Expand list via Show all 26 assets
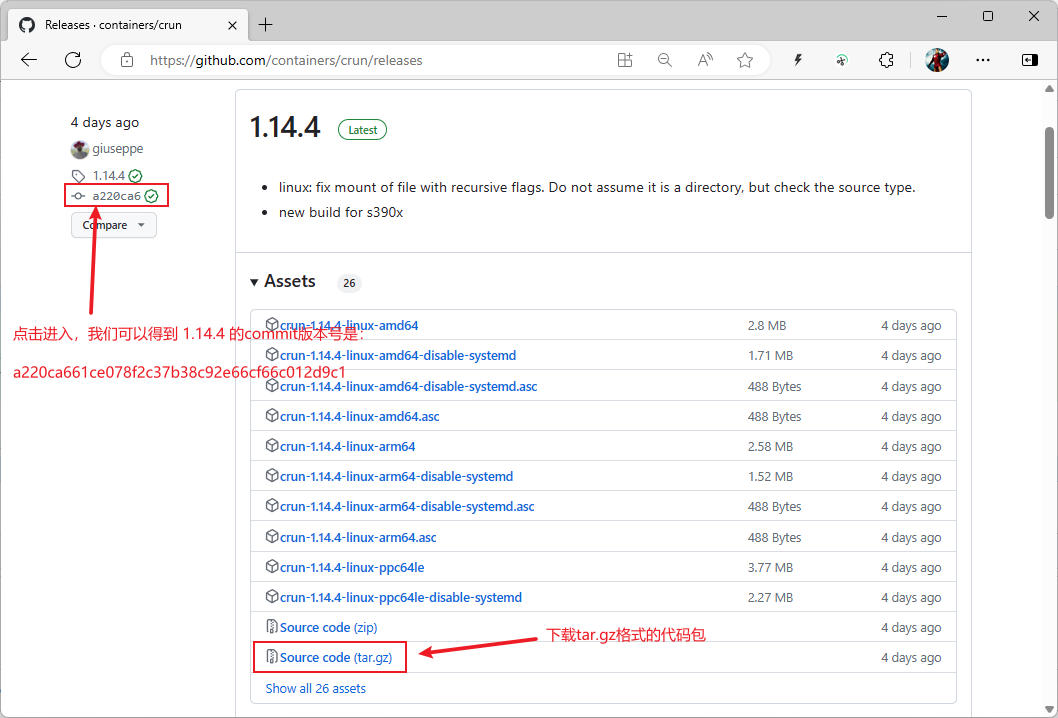Screen dimensions: 1058x718 pyautogui.click(x=315, y=688)
